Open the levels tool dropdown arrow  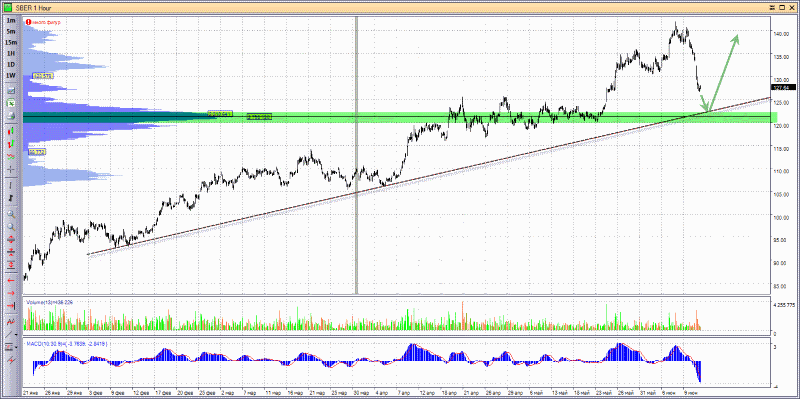point(16,347)
